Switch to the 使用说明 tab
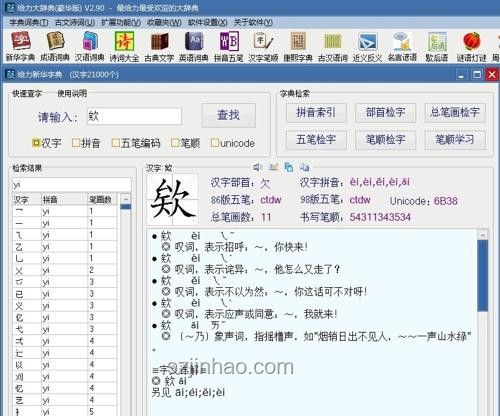The height and width of the screenshot is (416, 500). point(72,94)
